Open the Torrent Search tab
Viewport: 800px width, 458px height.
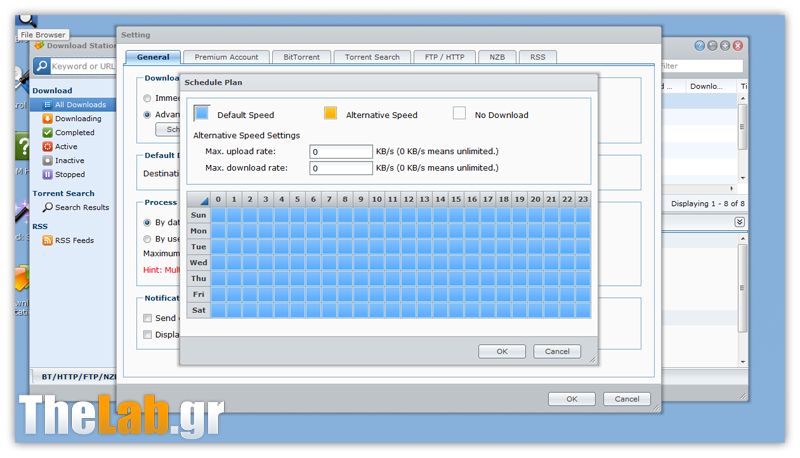pyautogui.click(x=372, y=57)
